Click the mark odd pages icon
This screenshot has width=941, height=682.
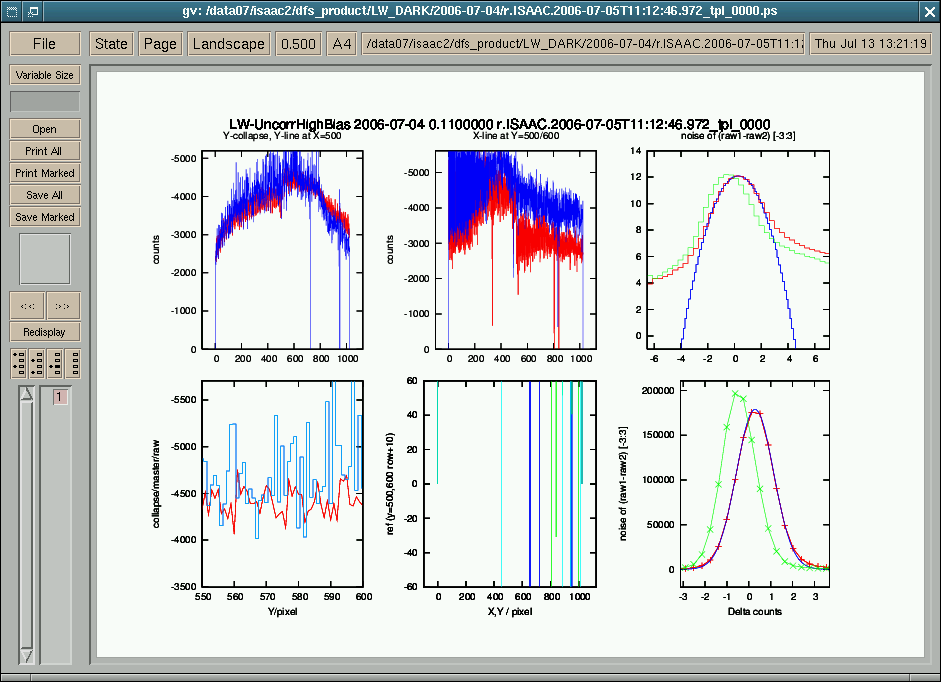point(18,363)
